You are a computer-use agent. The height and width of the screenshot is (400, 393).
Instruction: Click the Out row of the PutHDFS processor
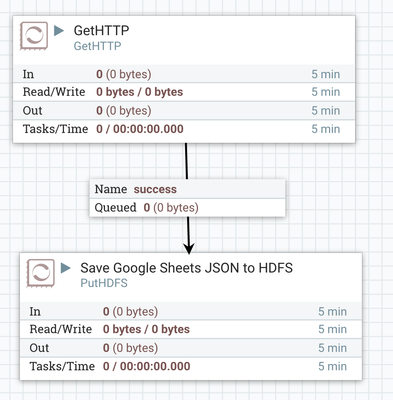pos(191,348)
